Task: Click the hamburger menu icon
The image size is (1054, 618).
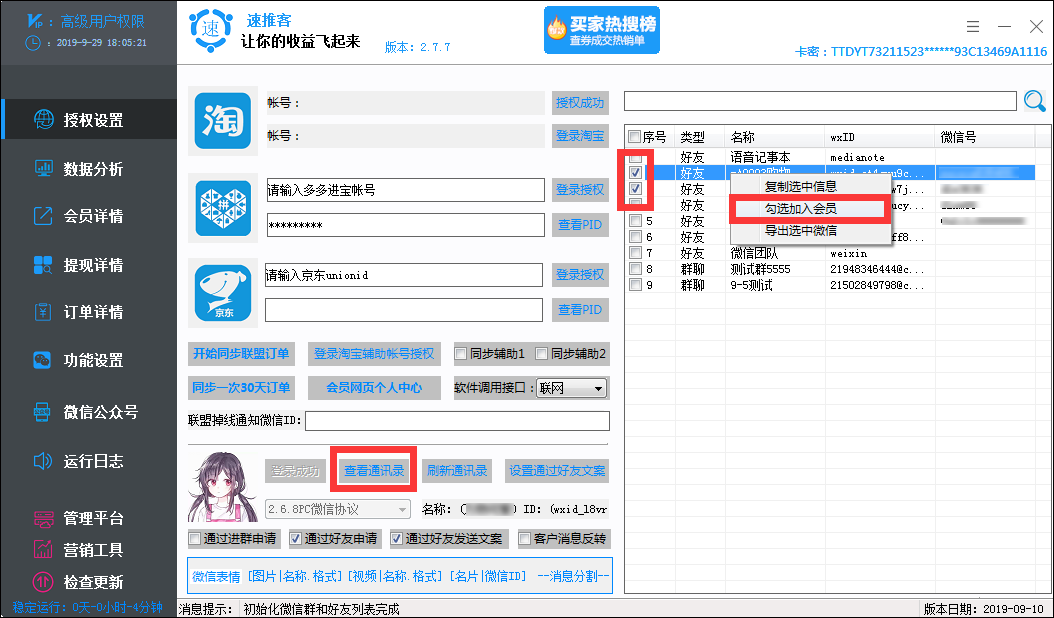Action: click(973, 26)
